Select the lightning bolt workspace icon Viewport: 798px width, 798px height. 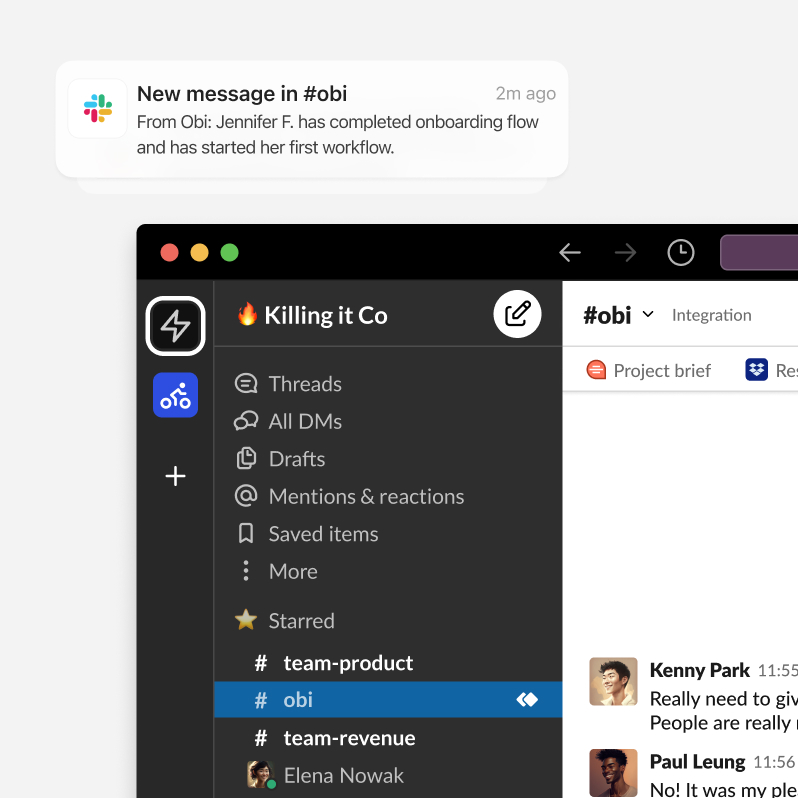tap(176, 326)
